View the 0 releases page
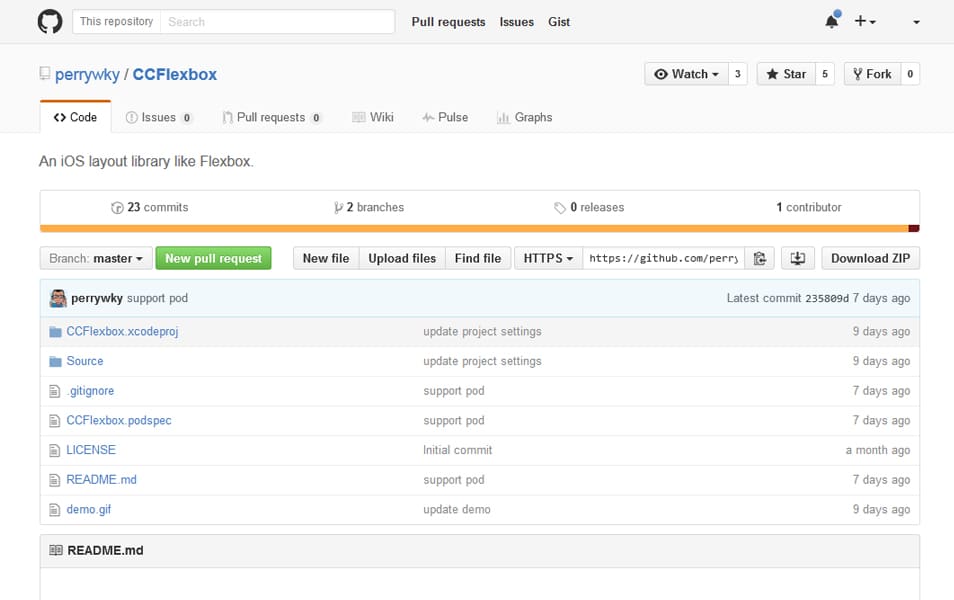Viewport: 954px width, 600px height. (589, 208)
